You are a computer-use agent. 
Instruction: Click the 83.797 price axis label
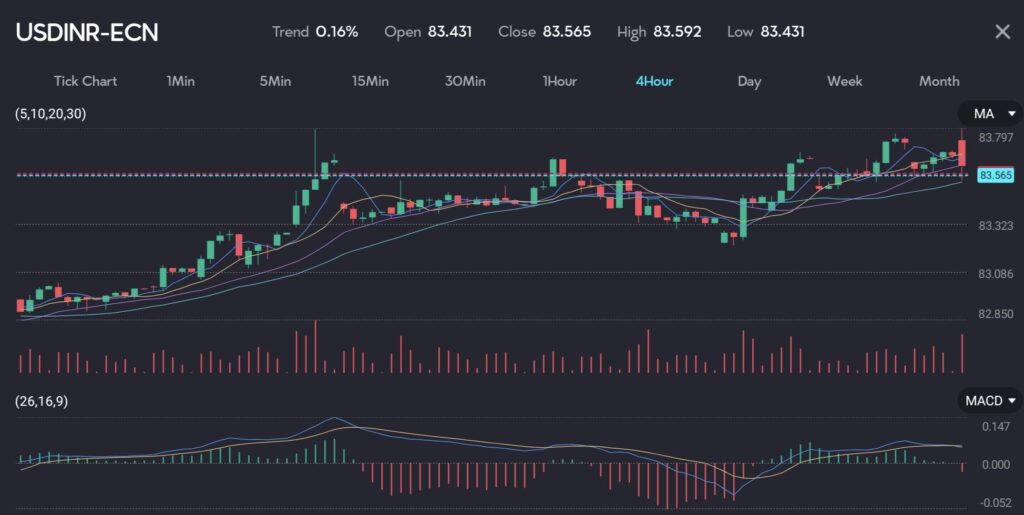(996, 138)
